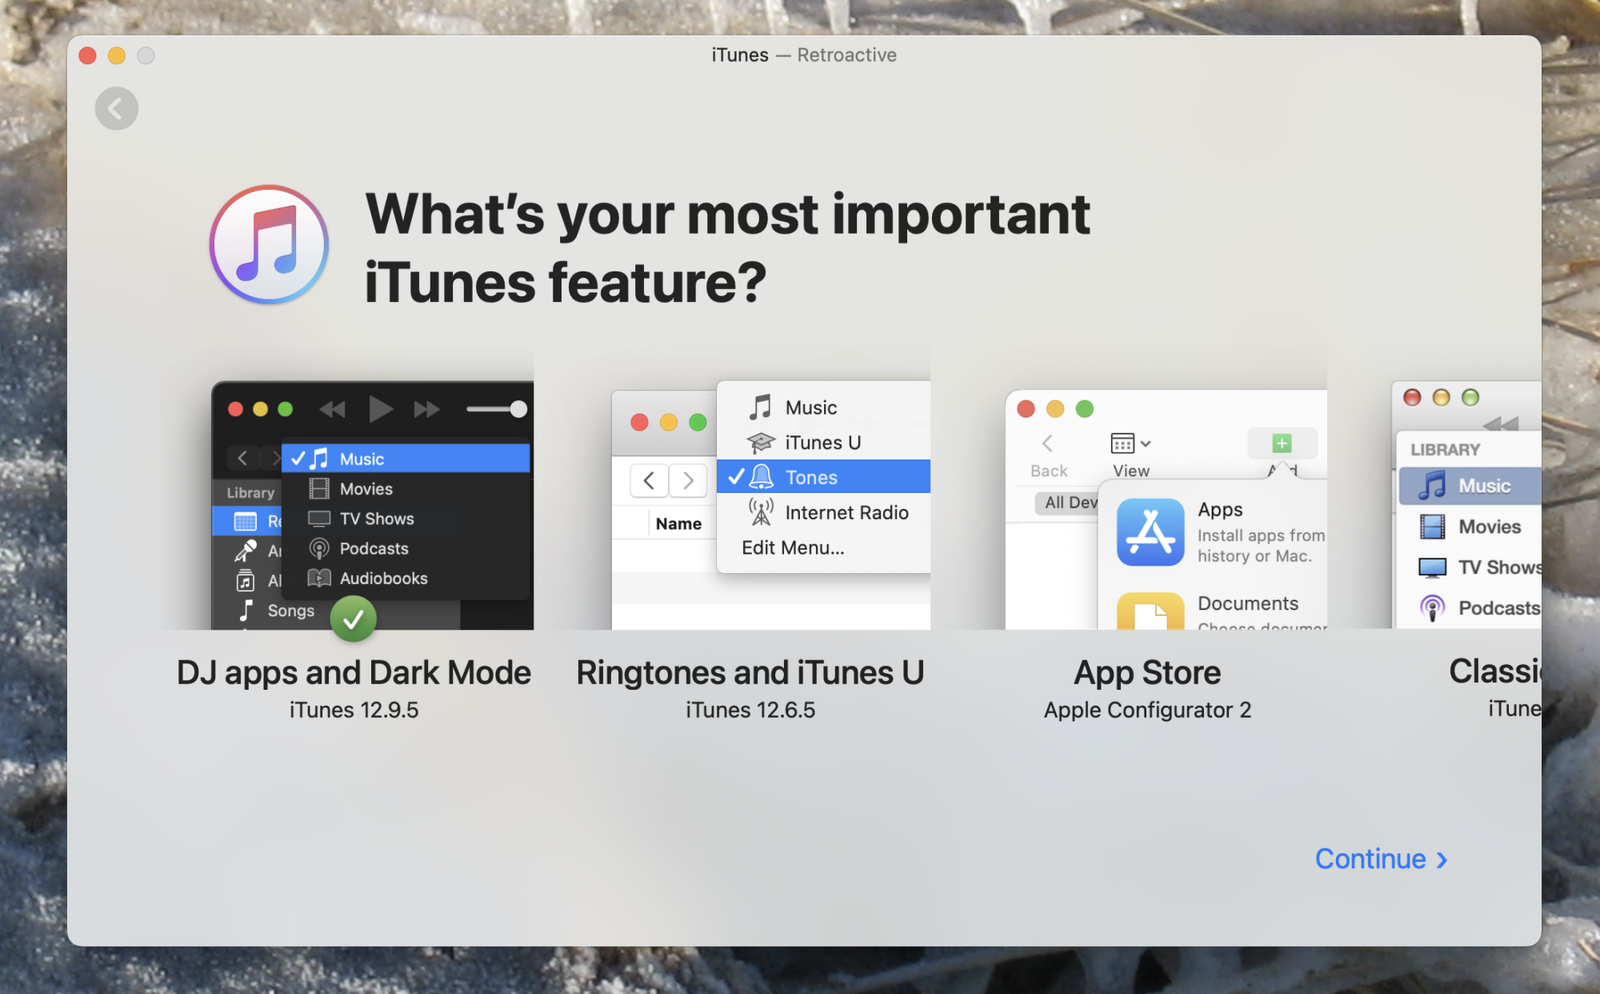
Task: Minimize the Retroactive window with yellow button
Action: (117, 56)
